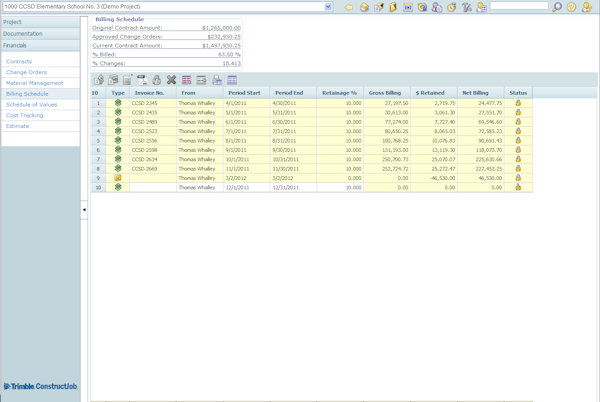Click the top search input field

point(518,7)
